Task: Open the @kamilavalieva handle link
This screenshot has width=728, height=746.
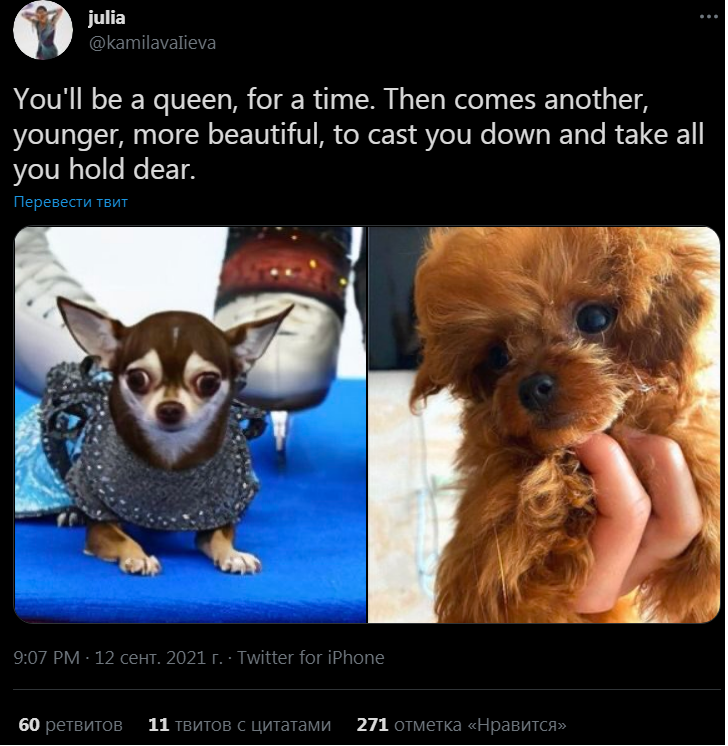Action: pos(152,43)
